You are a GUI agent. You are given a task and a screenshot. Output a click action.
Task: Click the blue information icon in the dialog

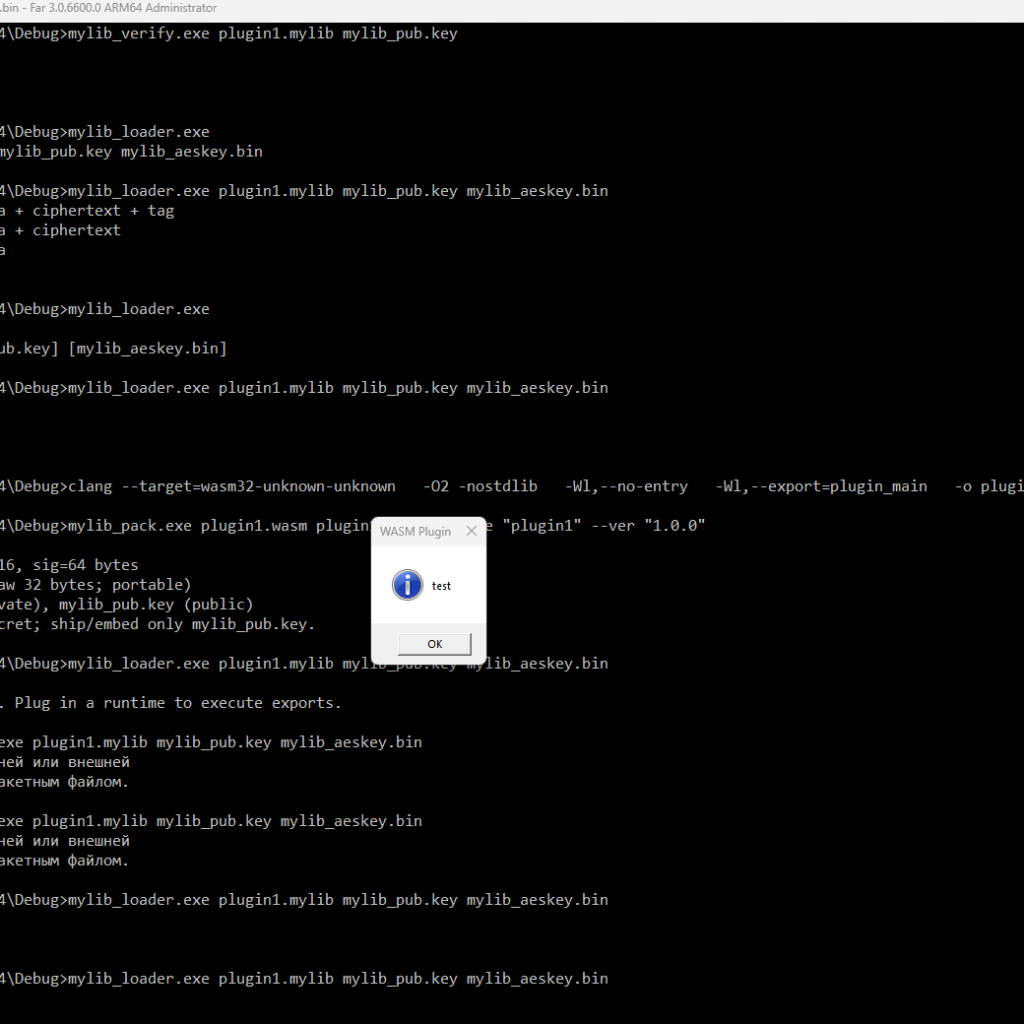pos(407,585)
